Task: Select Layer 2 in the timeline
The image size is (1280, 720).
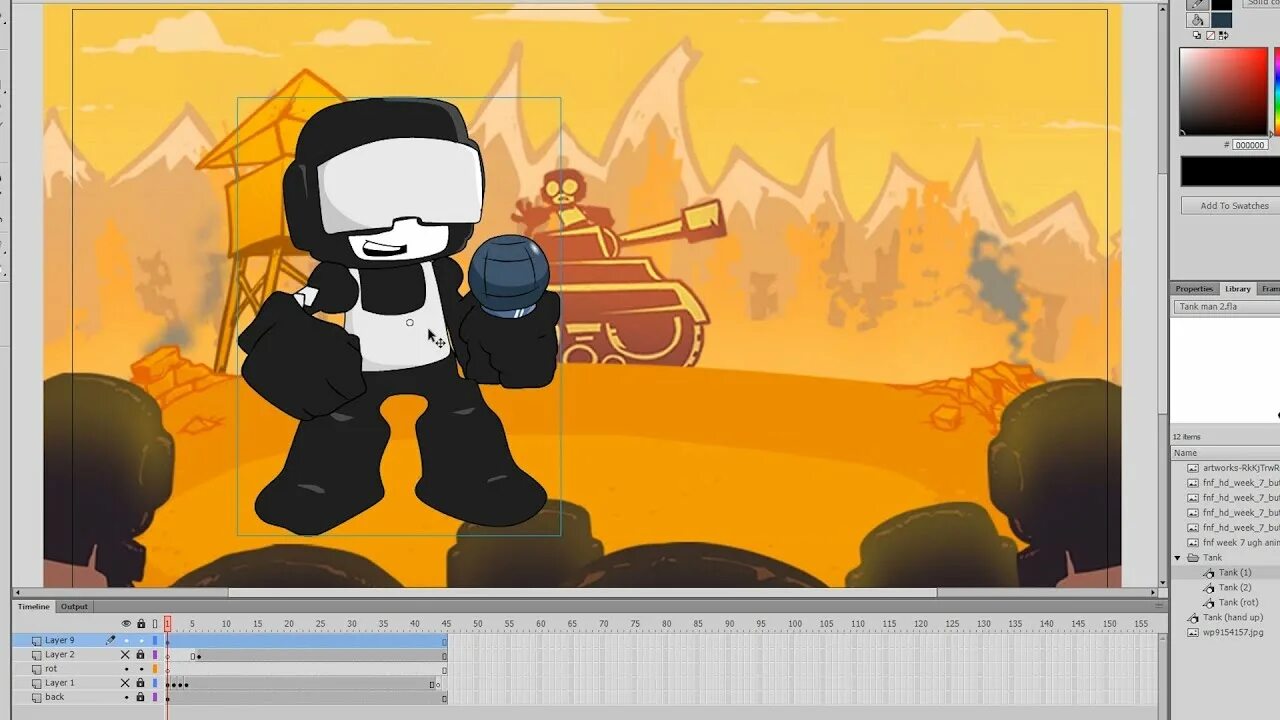Action: pos(59,654)
